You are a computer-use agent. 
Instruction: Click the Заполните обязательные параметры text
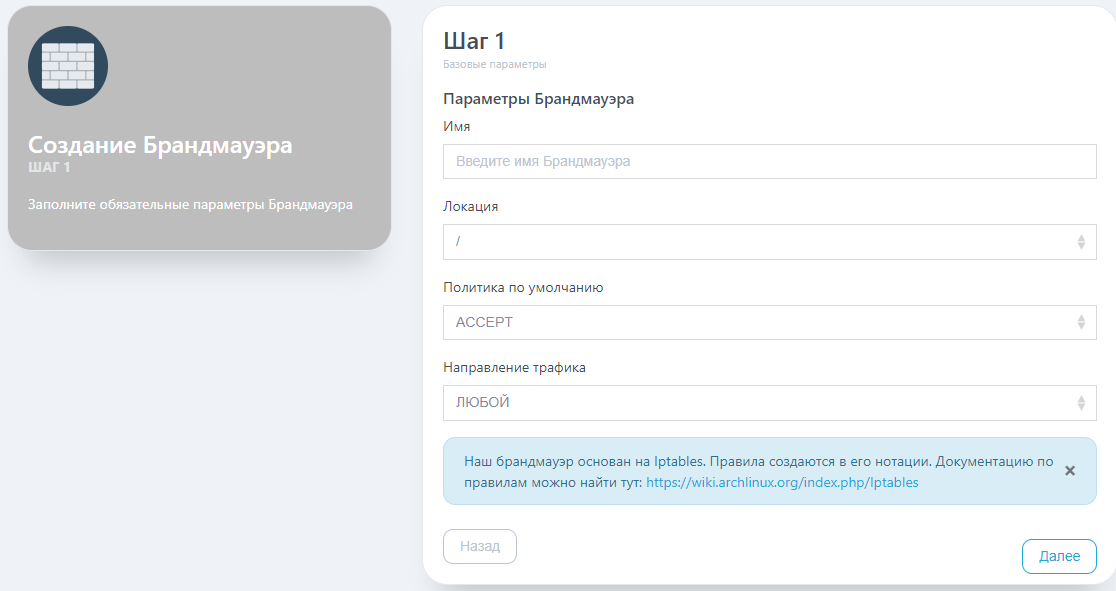(x=190, y=204)
